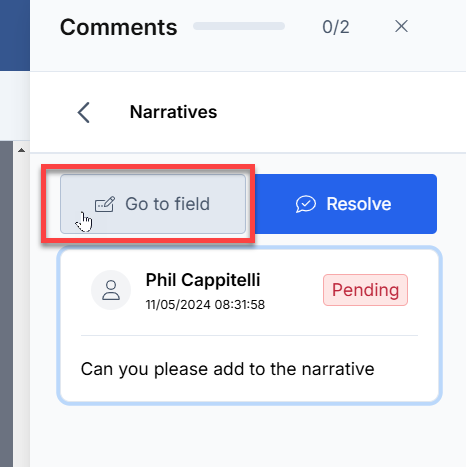This screenshot has height=467, width=466.
Task: Click the comments progress bar
Action: pos(239,26)
